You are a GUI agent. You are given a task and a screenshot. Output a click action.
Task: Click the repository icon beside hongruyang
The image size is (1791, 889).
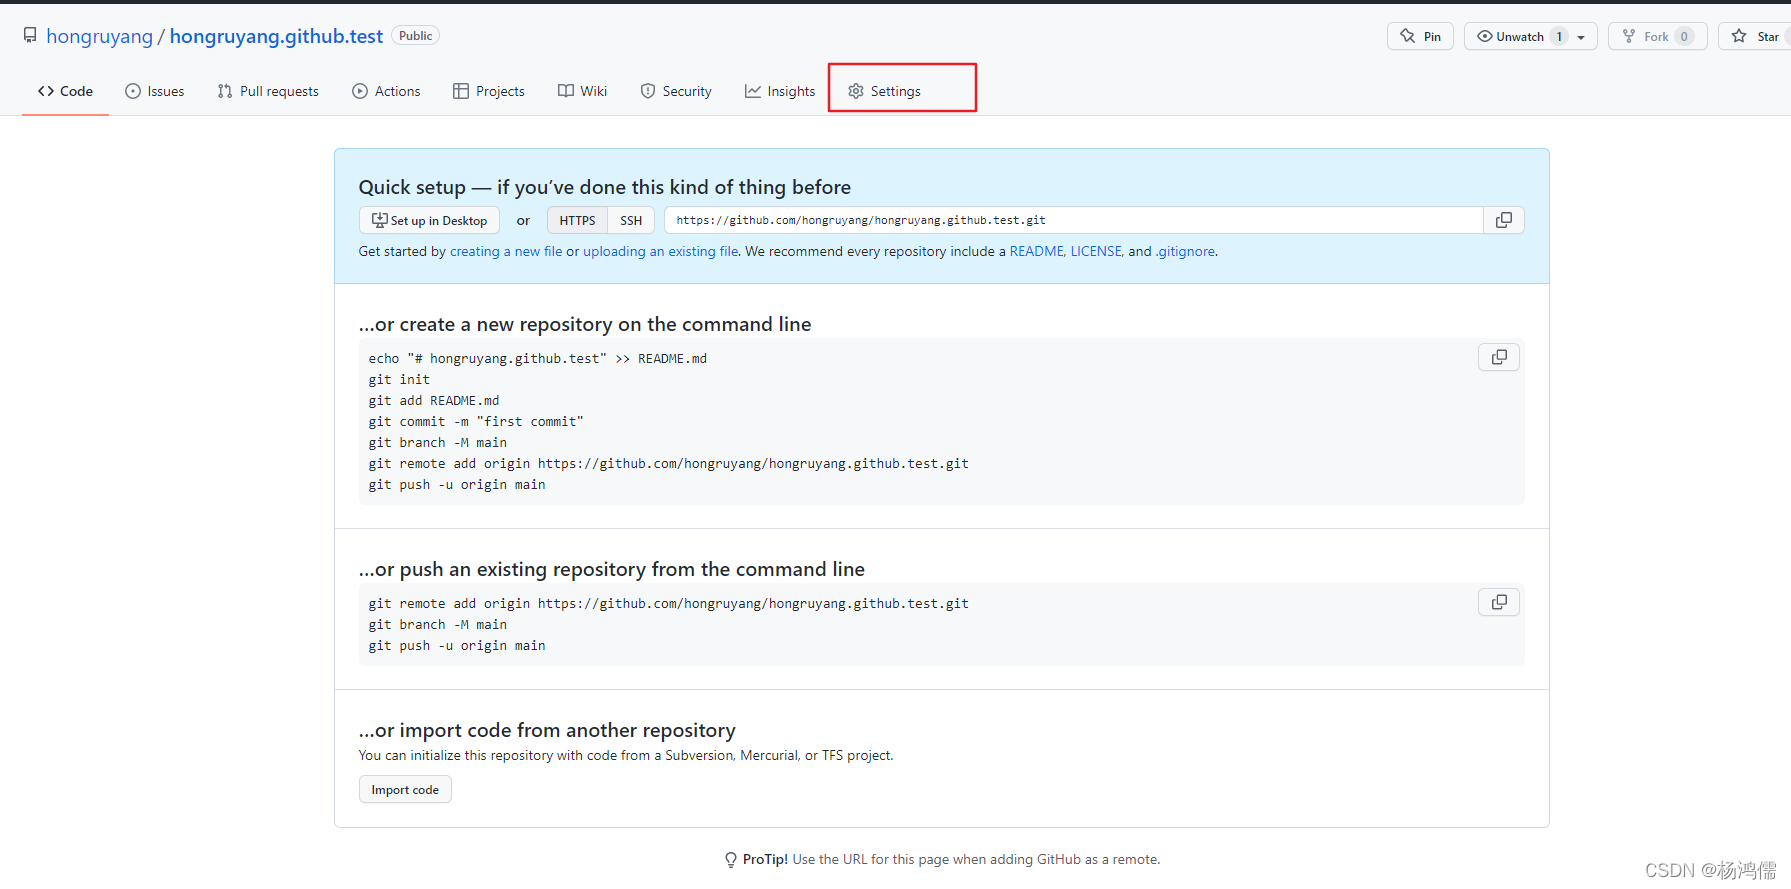[30, 36]
